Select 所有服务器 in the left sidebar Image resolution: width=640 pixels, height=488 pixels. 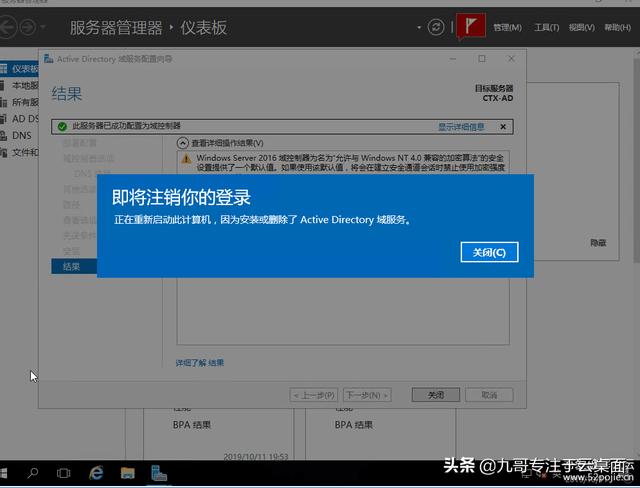pos(20,102)
